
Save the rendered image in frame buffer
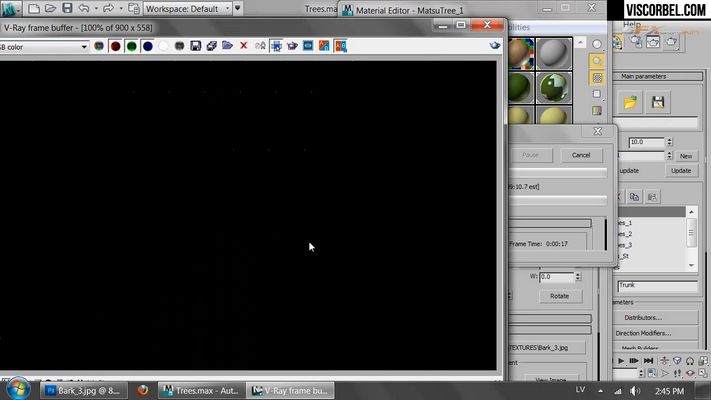[x=195, y=46]
